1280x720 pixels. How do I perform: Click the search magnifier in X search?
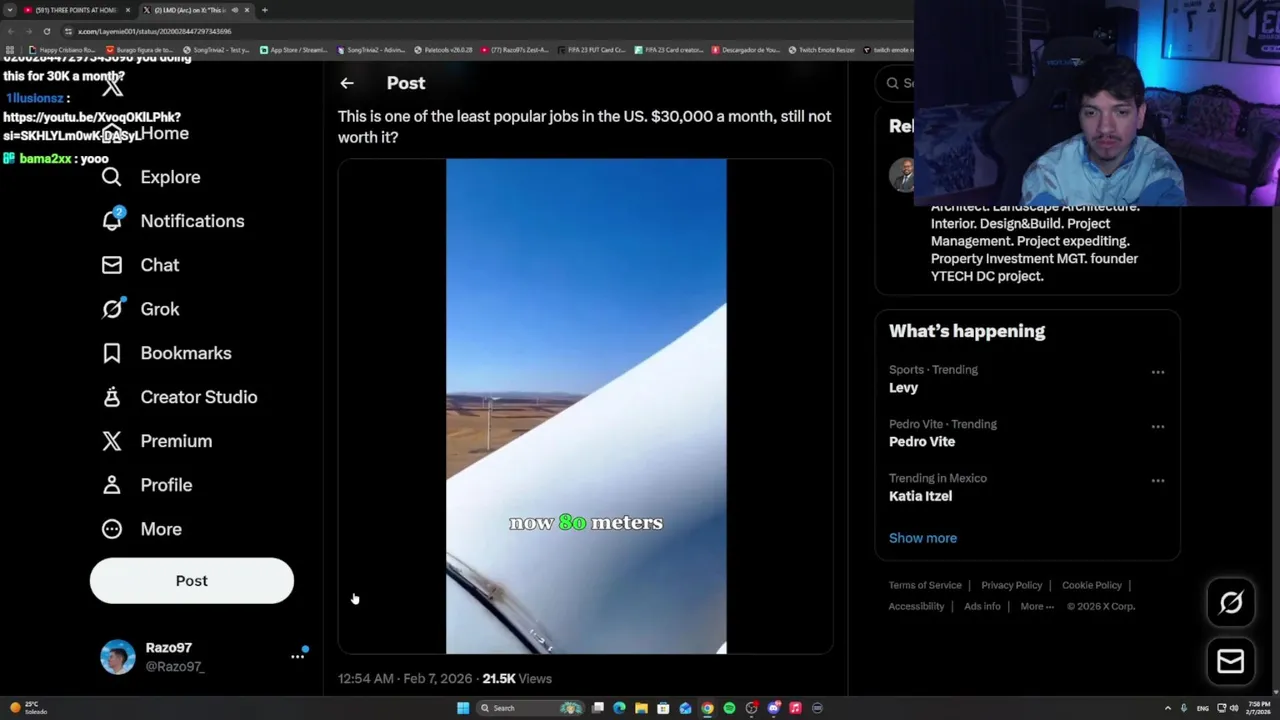coord(893,83)
